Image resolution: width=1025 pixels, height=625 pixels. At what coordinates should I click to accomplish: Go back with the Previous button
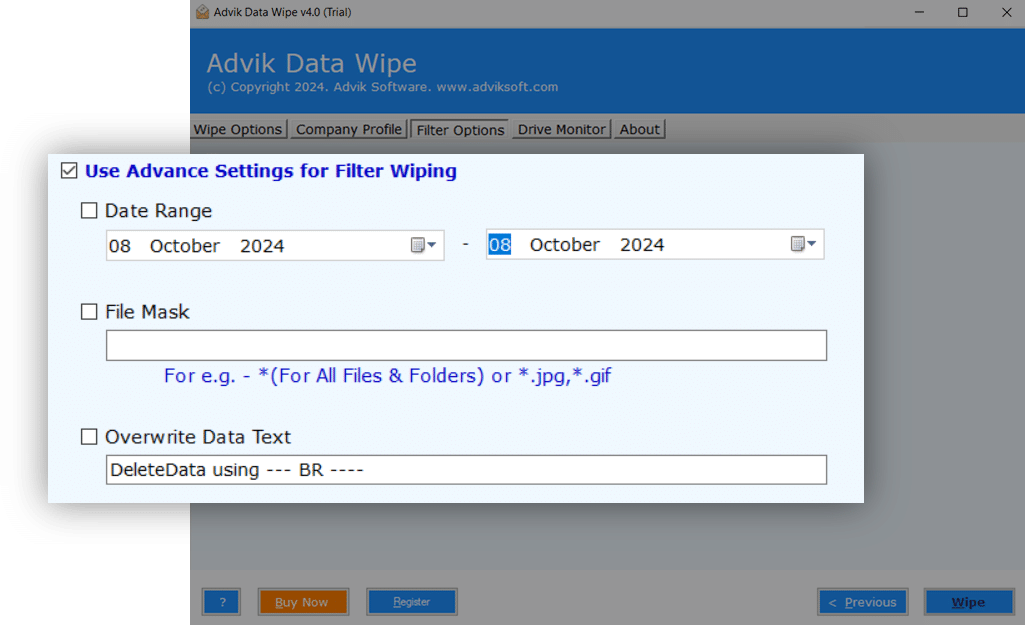(862, 602)
